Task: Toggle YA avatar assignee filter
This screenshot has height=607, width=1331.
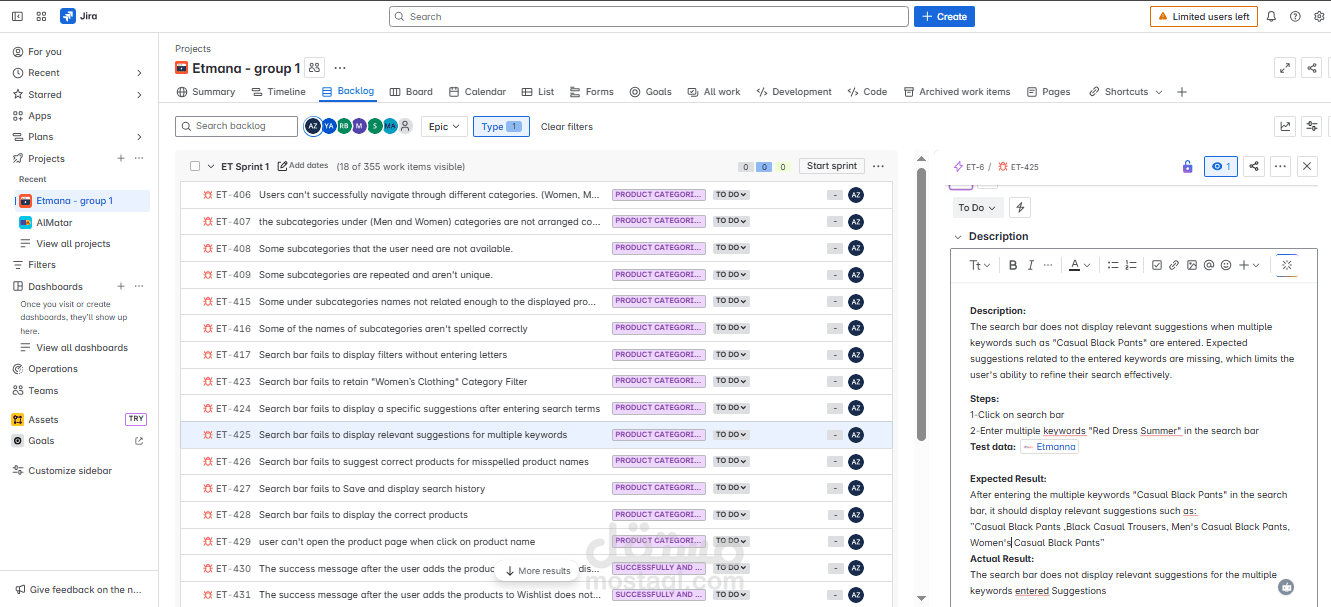Action: click(329, 126)
